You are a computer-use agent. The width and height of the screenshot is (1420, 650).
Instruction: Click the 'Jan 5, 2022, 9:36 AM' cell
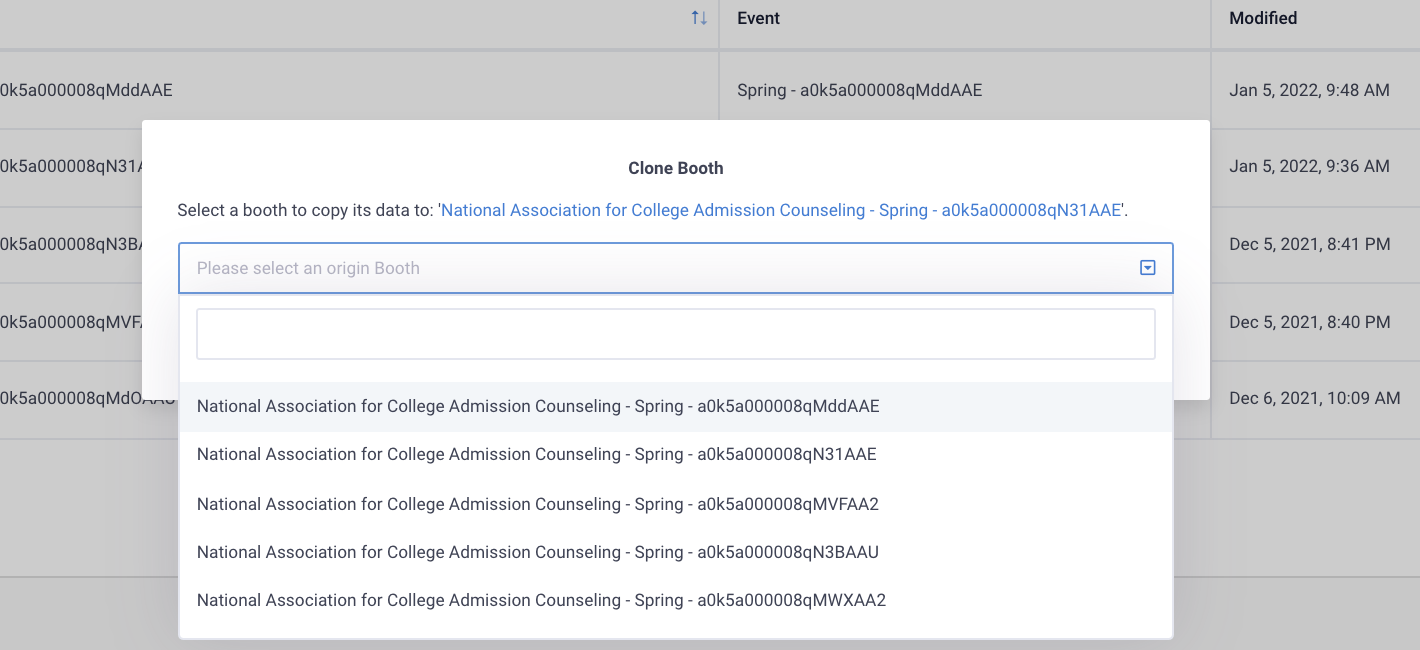1309,166
